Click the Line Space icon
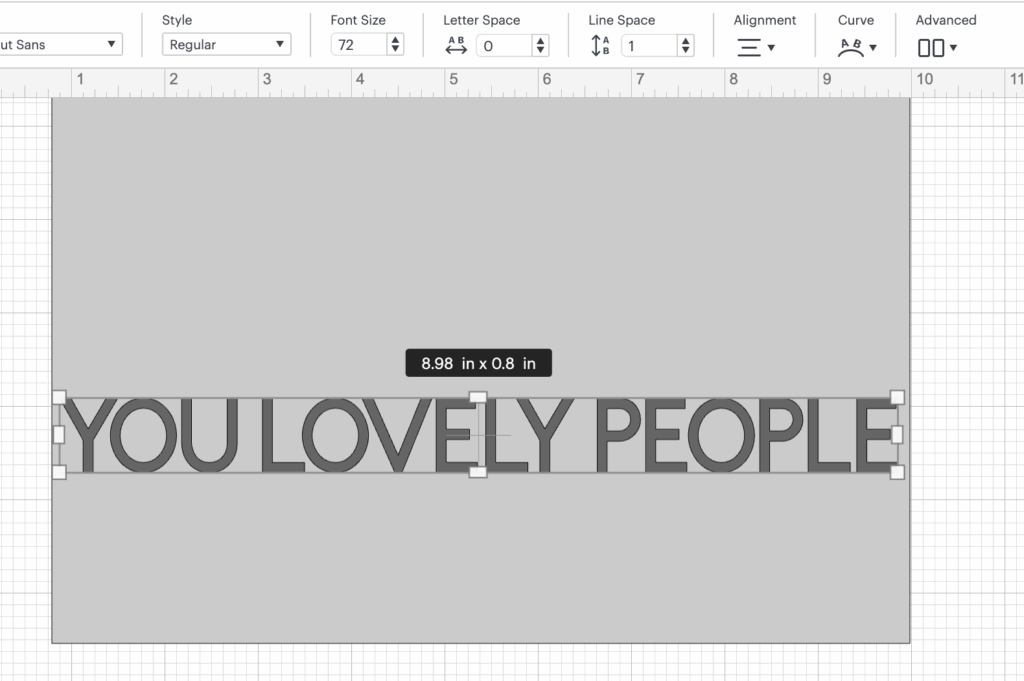The image size is (1024, 681). pos(600,45)
